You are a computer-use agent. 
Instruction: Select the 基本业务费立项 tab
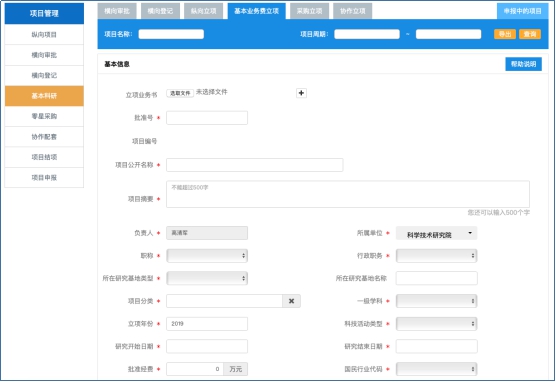point(256,11)
